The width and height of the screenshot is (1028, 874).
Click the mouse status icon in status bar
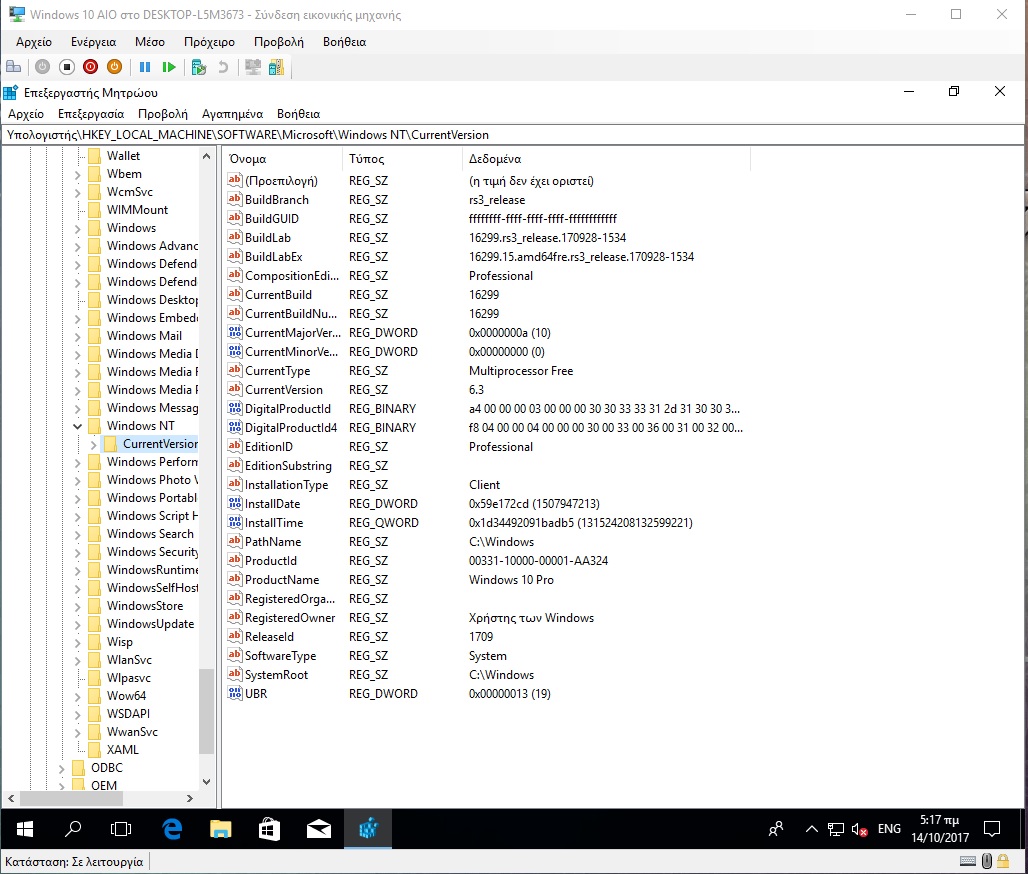(x=987, y=861)
